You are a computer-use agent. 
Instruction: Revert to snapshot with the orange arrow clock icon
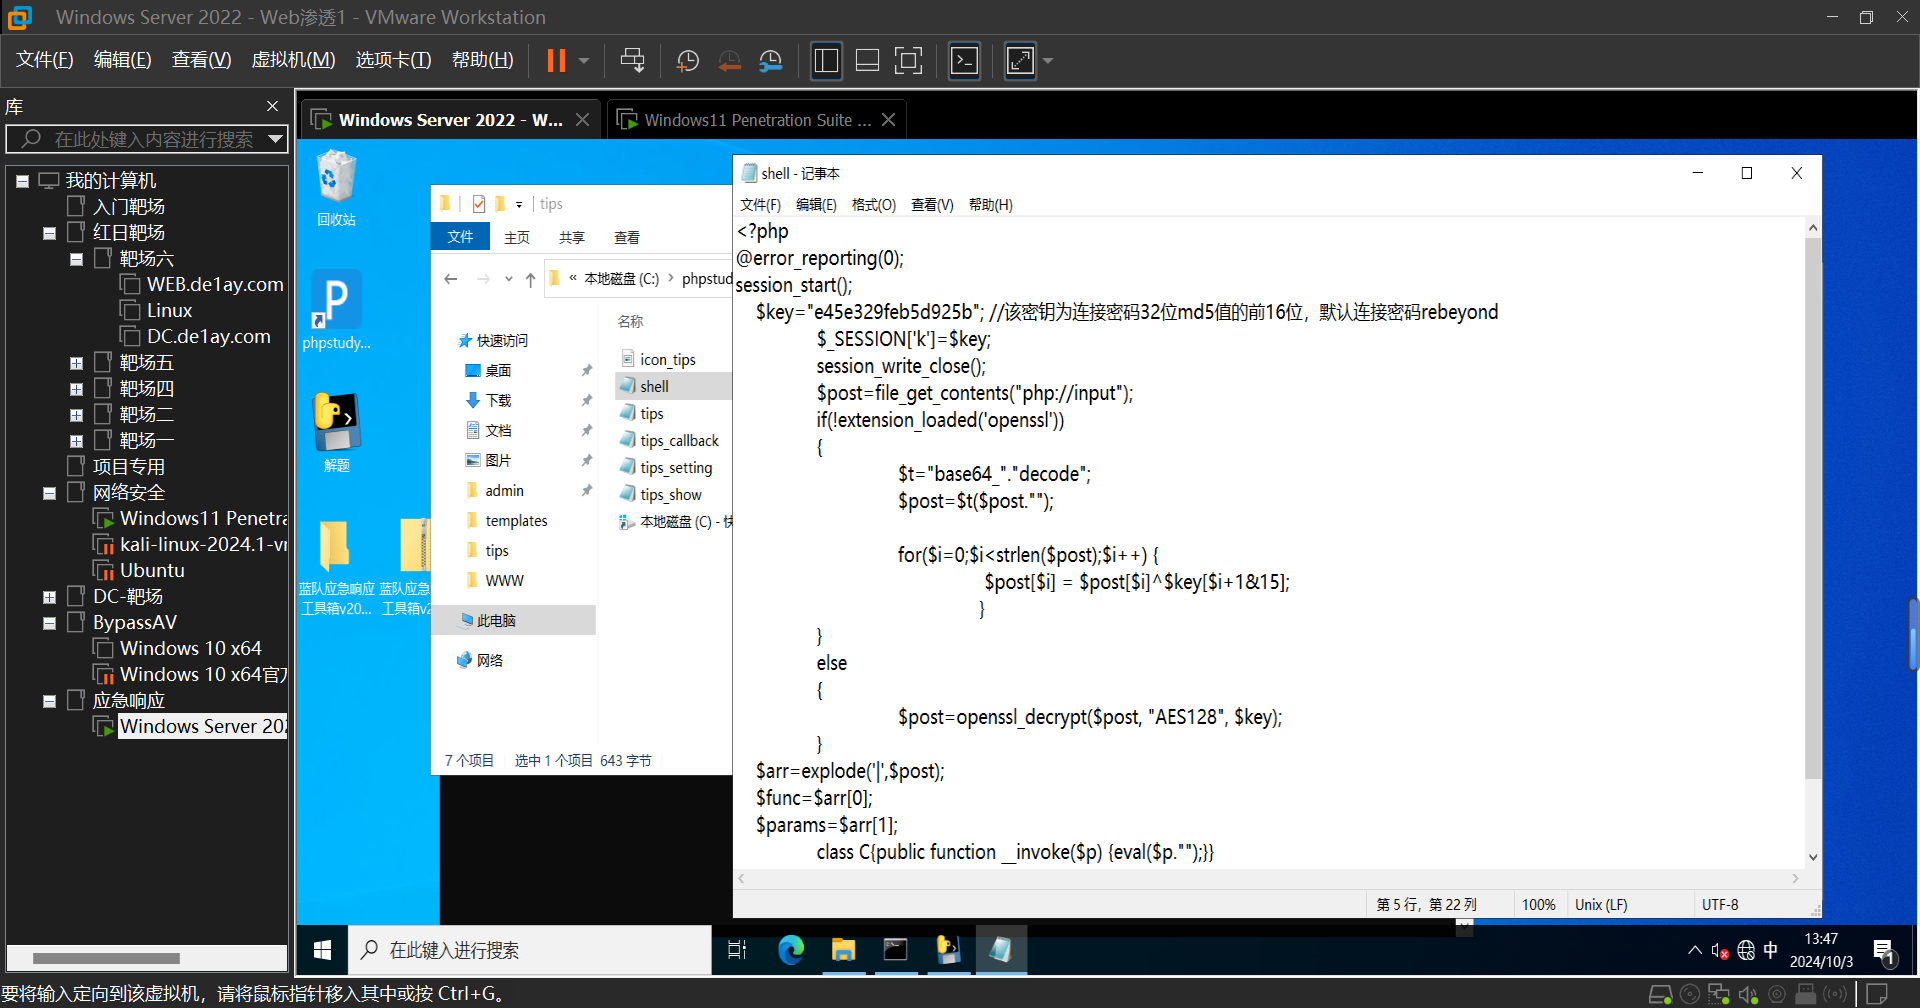(x=729, y=61)
